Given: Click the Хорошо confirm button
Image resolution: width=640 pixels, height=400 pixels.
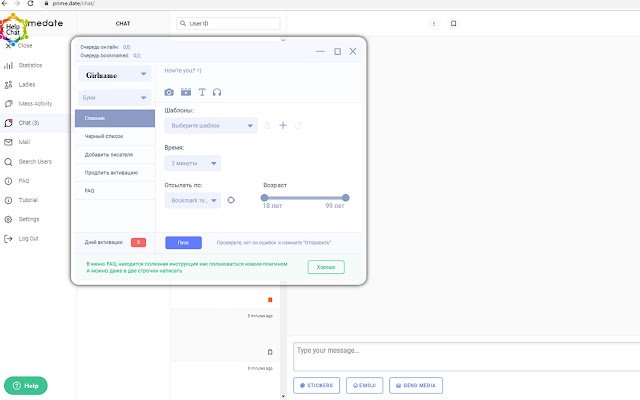Looking at the screenshot, I should [326, 267].
